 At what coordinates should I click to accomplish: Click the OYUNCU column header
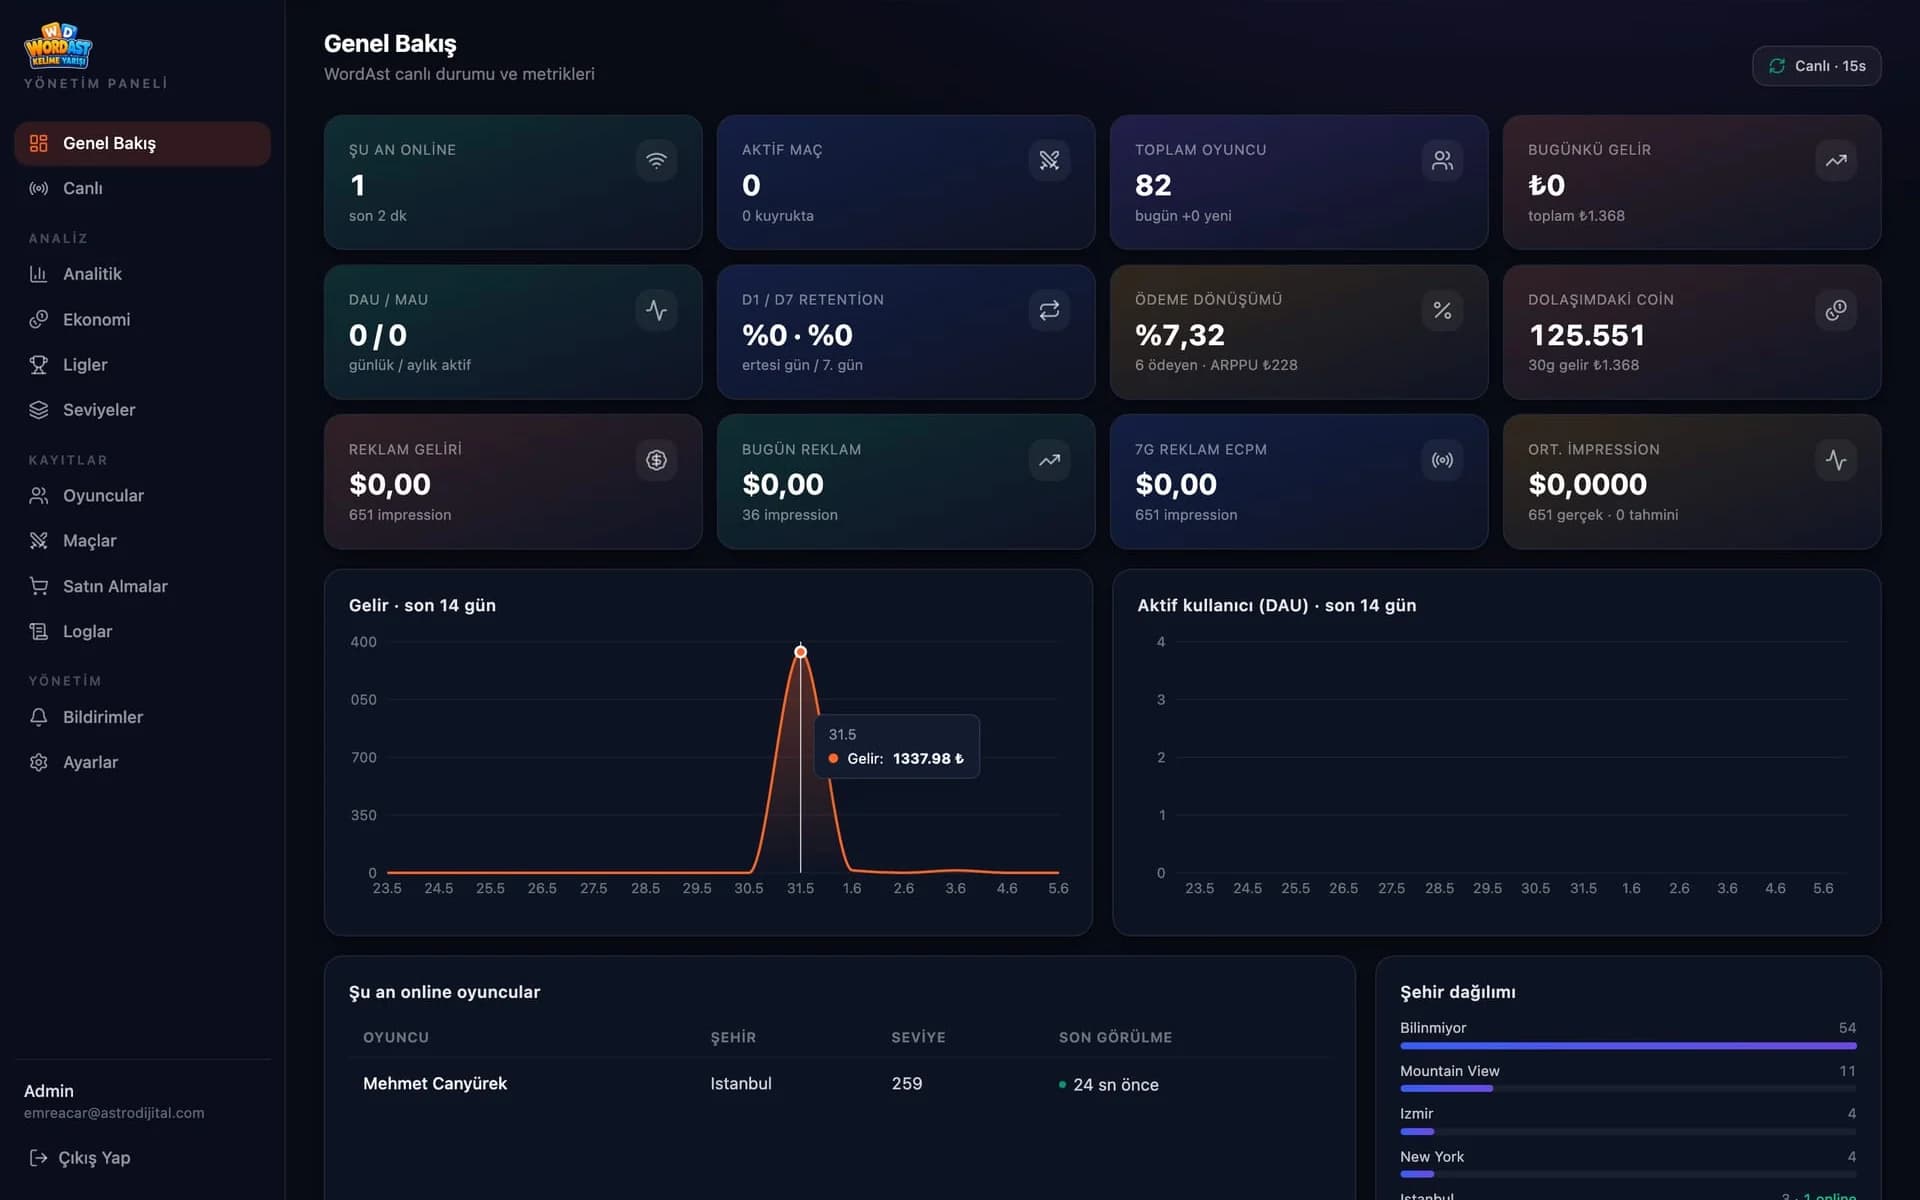(x=396, y=1038)
